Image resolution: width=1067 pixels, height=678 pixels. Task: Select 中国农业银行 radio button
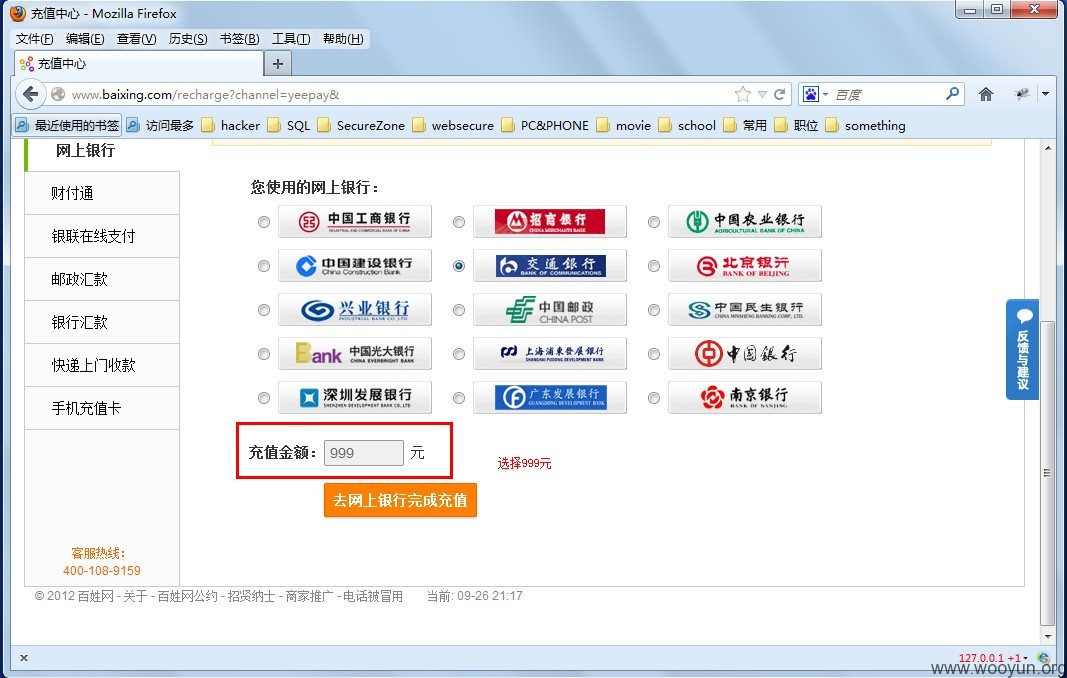click(654, 222)
